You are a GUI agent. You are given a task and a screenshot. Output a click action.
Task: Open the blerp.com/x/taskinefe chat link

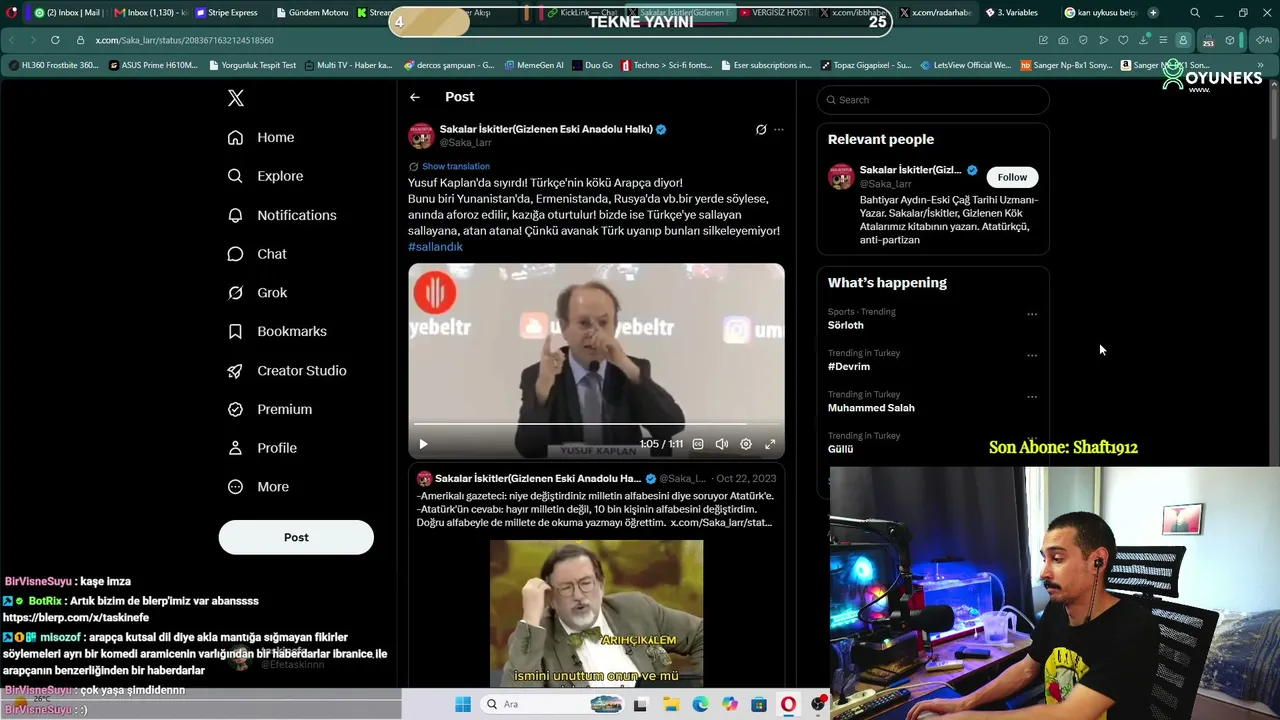click(x=76, y=618)
